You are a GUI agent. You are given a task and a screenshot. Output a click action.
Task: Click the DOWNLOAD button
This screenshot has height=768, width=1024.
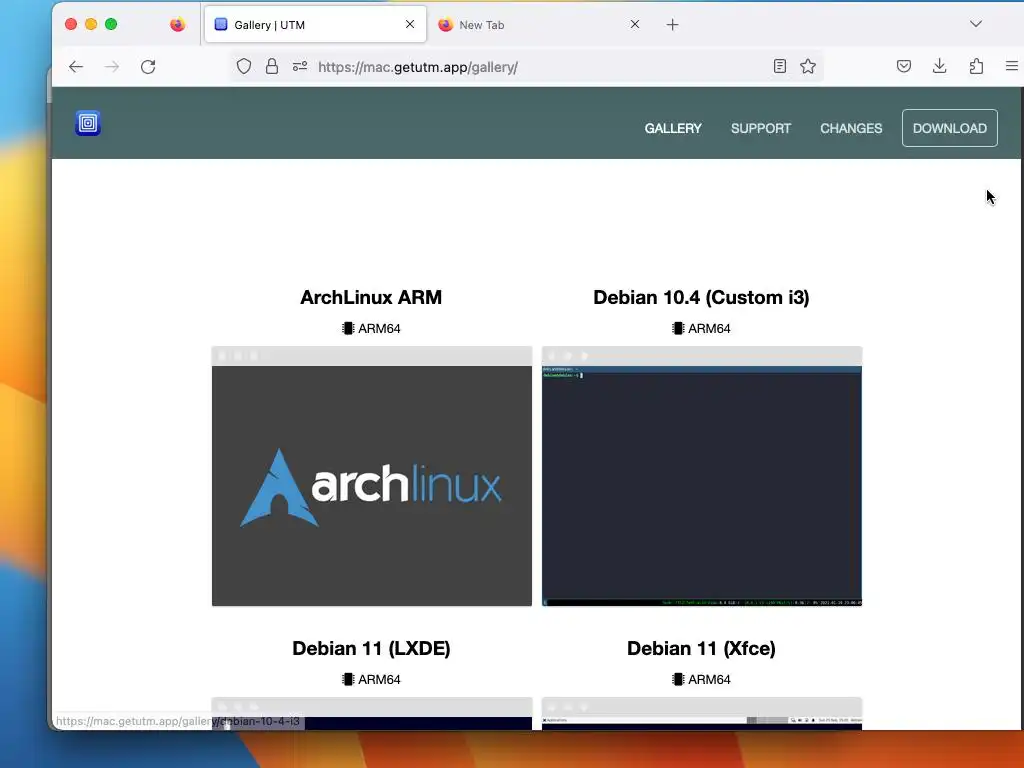pyautogui.click(x=950, y=128)
